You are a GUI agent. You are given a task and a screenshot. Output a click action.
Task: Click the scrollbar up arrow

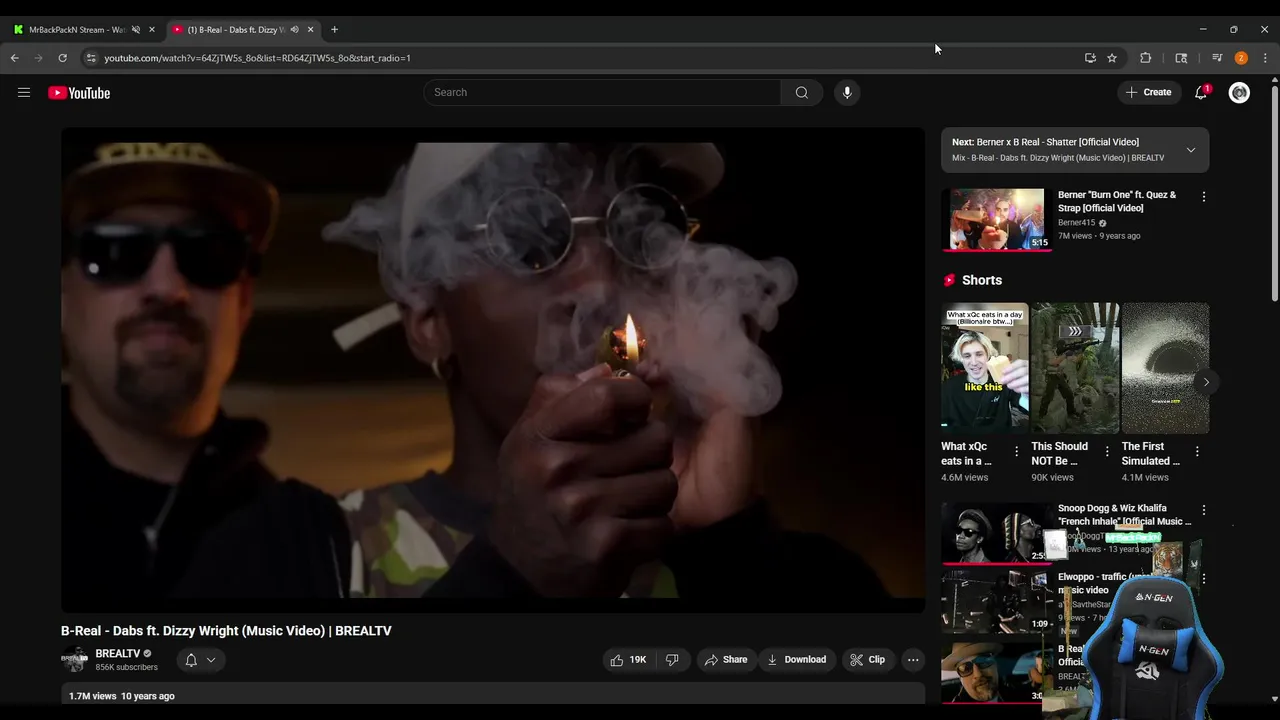(x=1274, y=81)
